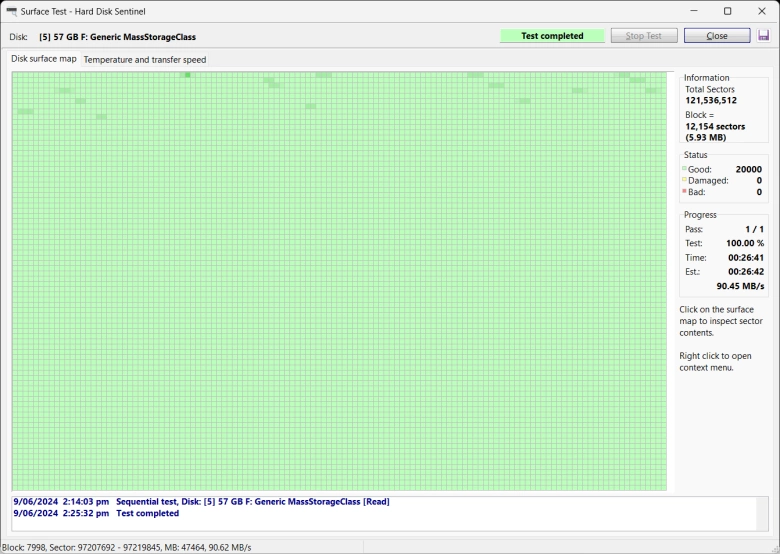Close the window with the title bar X
Viewport: 780px width, 554px height.
(x=761, y=11)
